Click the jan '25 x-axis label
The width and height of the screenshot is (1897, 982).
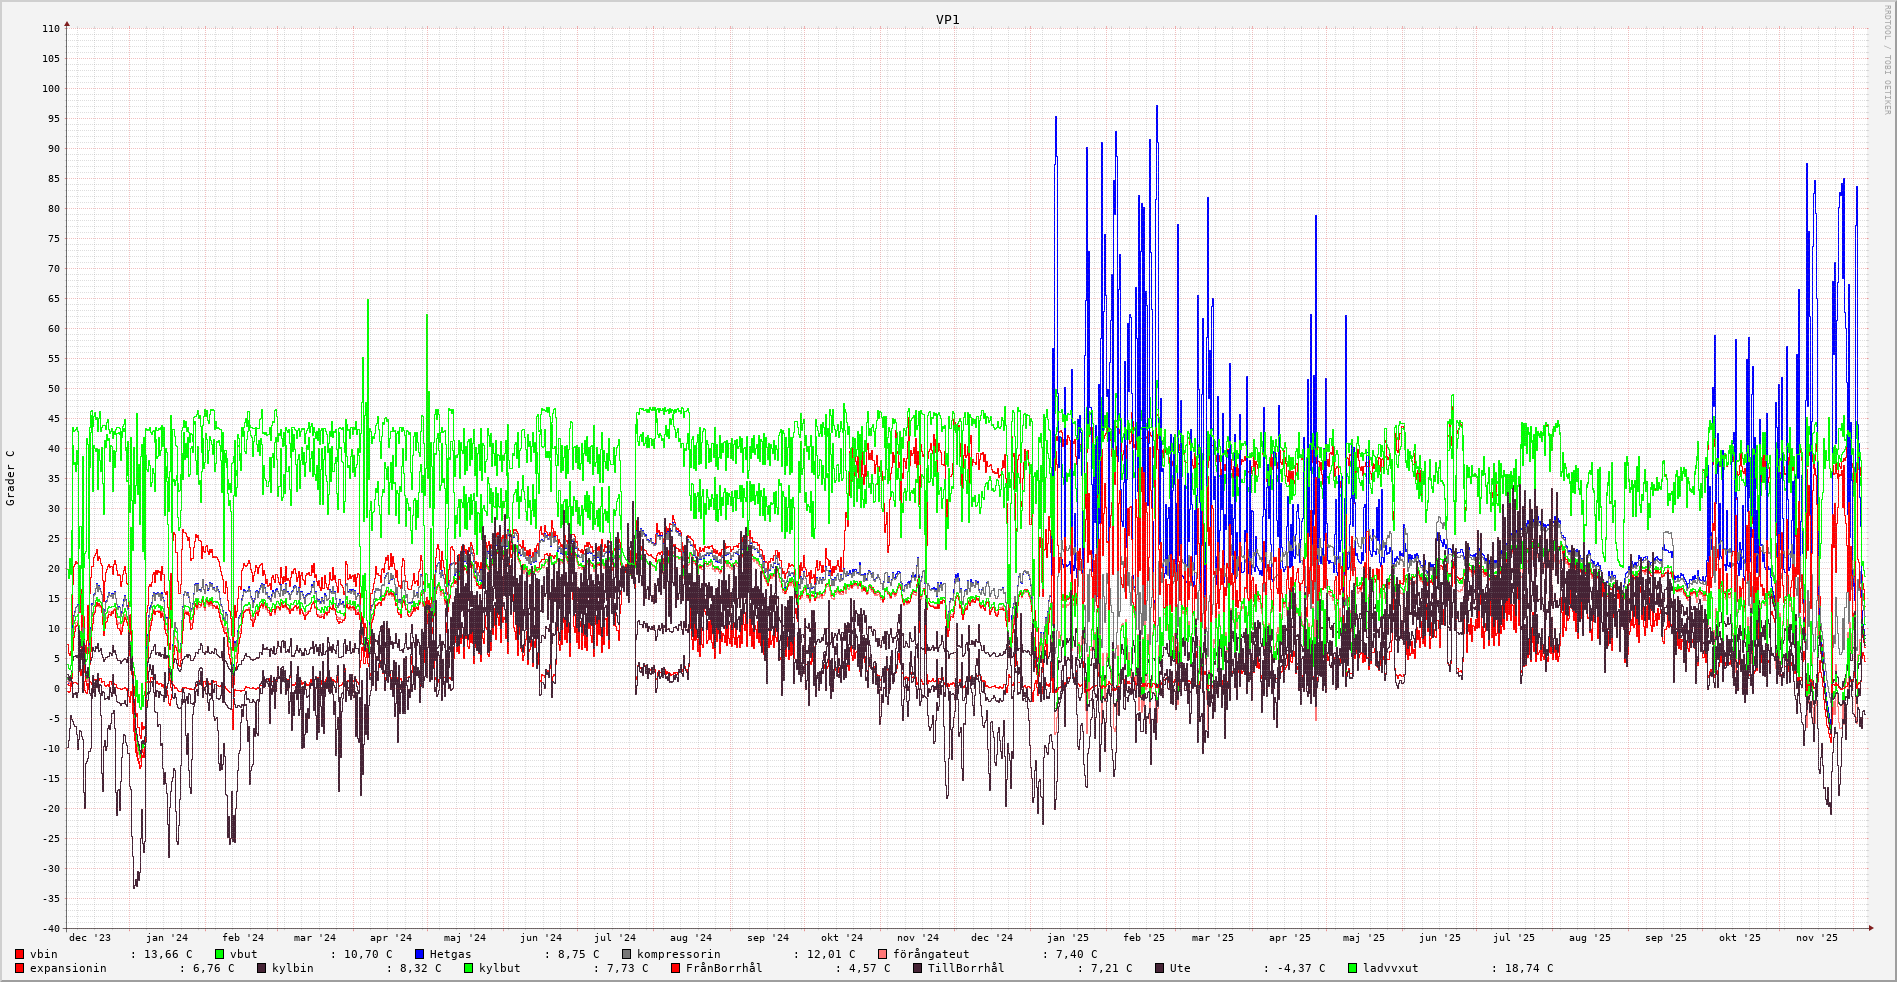(x=1067, y=938)
